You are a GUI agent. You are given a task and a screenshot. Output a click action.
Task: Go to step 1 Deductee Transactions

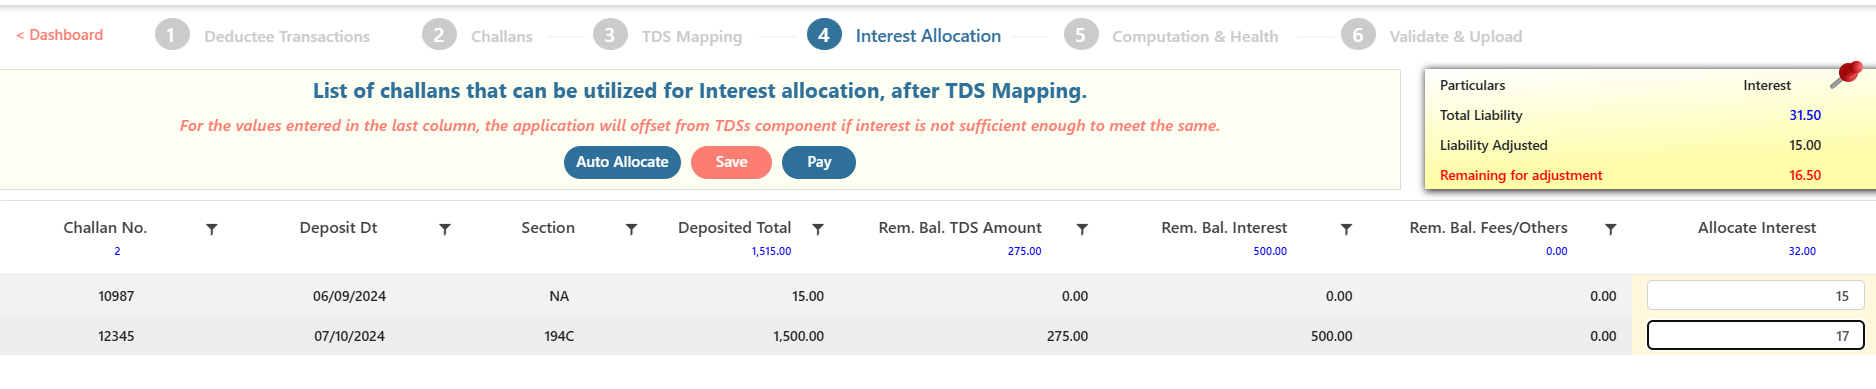coord(263,36)
